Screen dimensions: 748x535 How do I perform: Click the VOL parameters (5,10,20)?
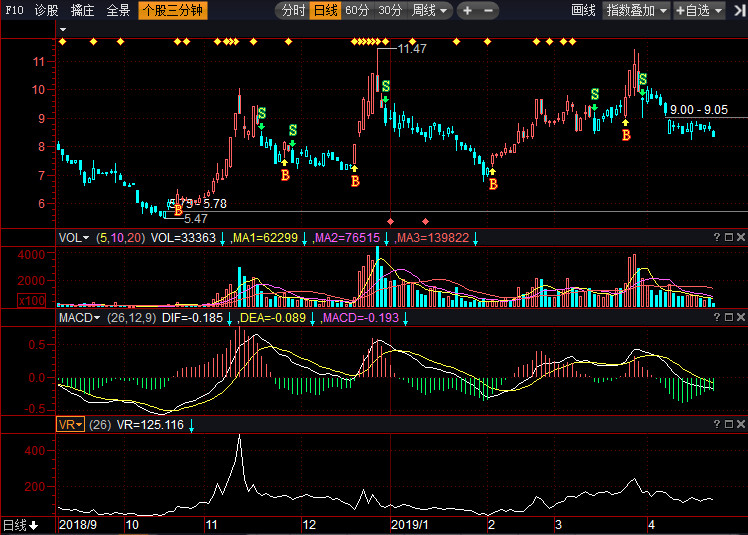tap(120, 238)
